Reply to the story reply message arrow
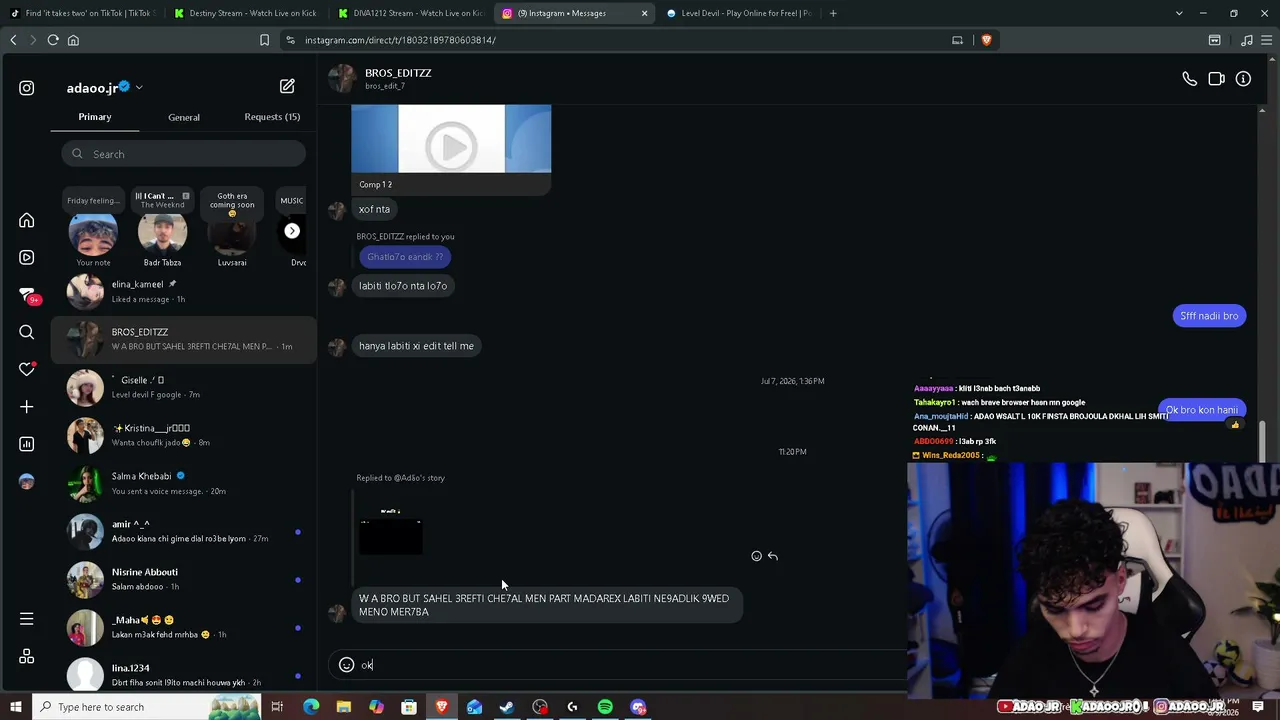The width and height of the screenshot is (1280, 720). (773, 556)
